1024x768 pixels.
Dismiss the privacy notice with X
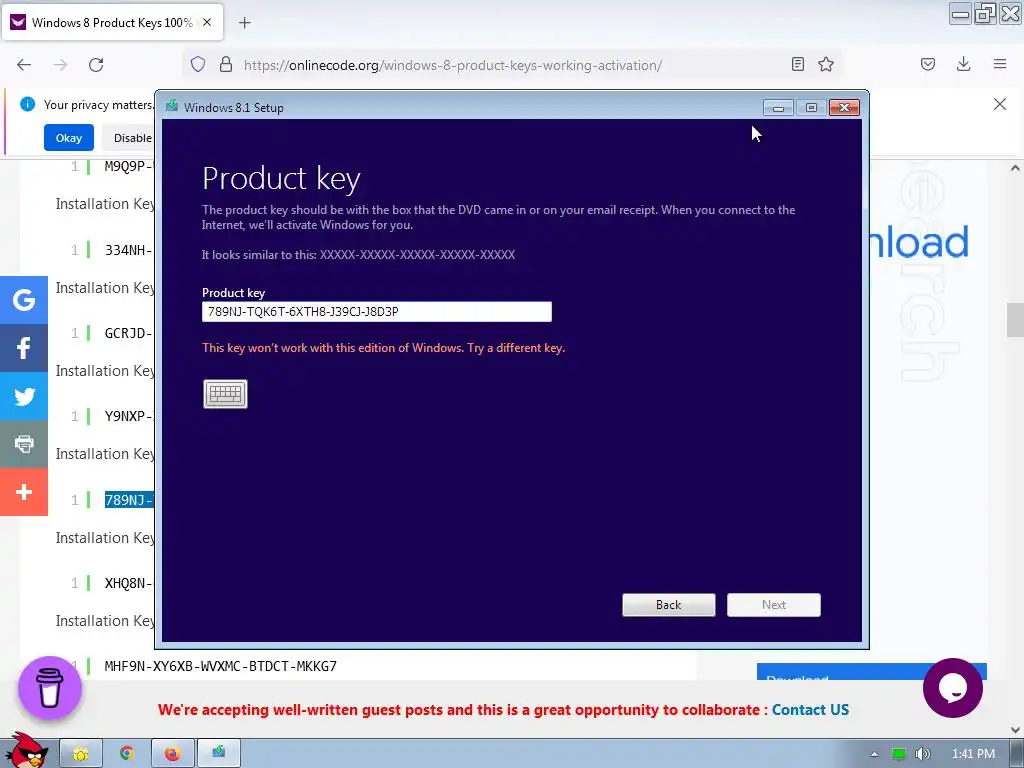(999, 104)
